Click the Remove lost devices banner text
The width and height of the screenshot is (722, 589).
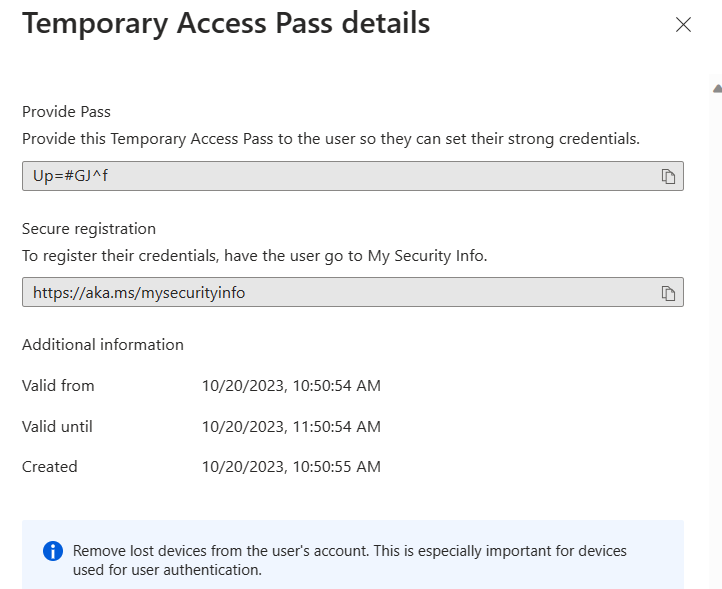350,560
